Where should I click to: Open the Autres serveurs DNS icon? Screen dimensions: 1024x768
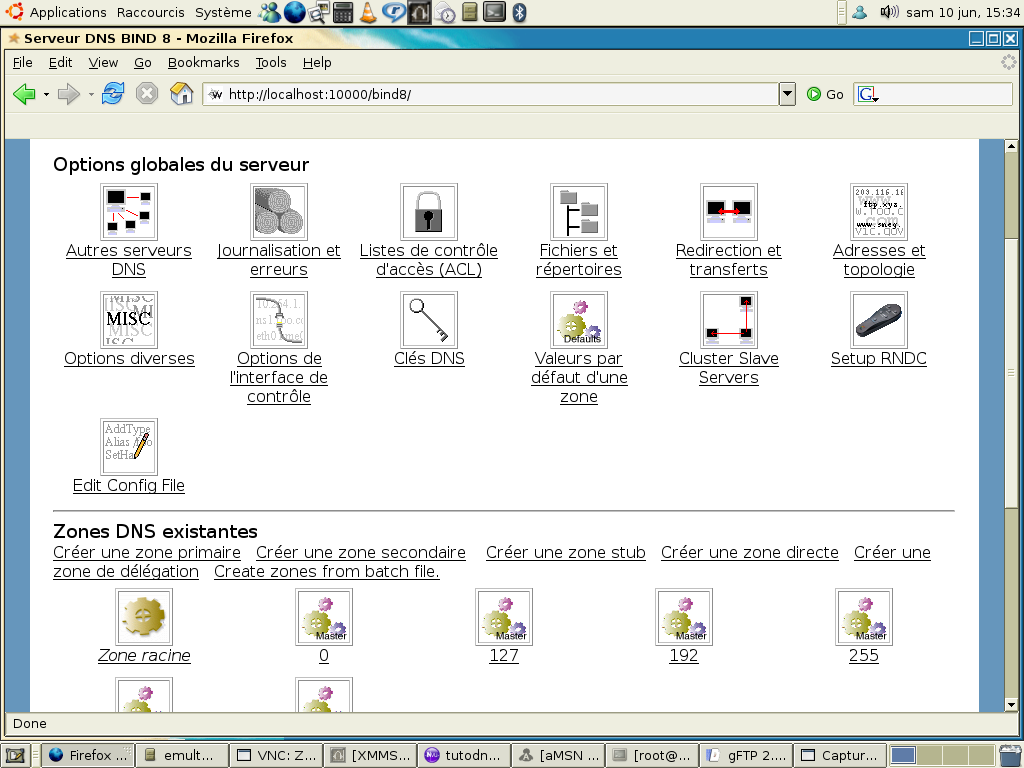[129, 212]
